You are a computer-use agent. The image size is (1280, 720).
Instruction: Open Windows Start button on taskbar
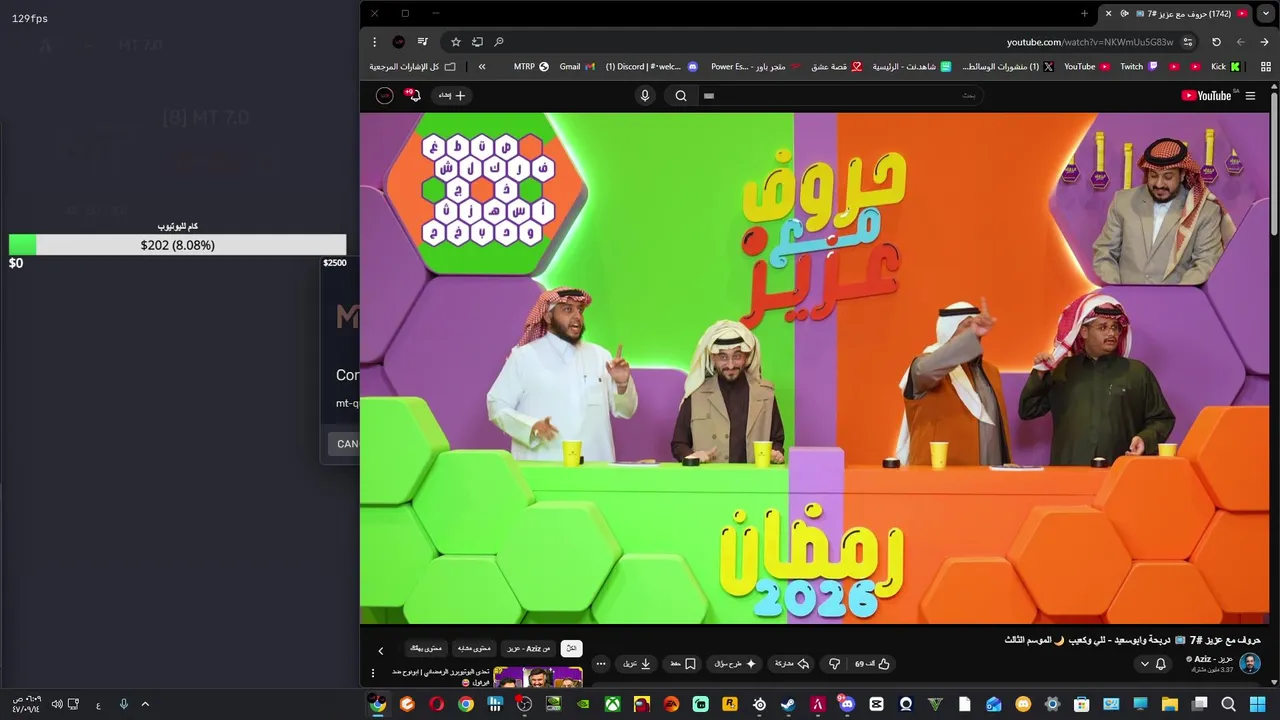(x=1257, y=704)
